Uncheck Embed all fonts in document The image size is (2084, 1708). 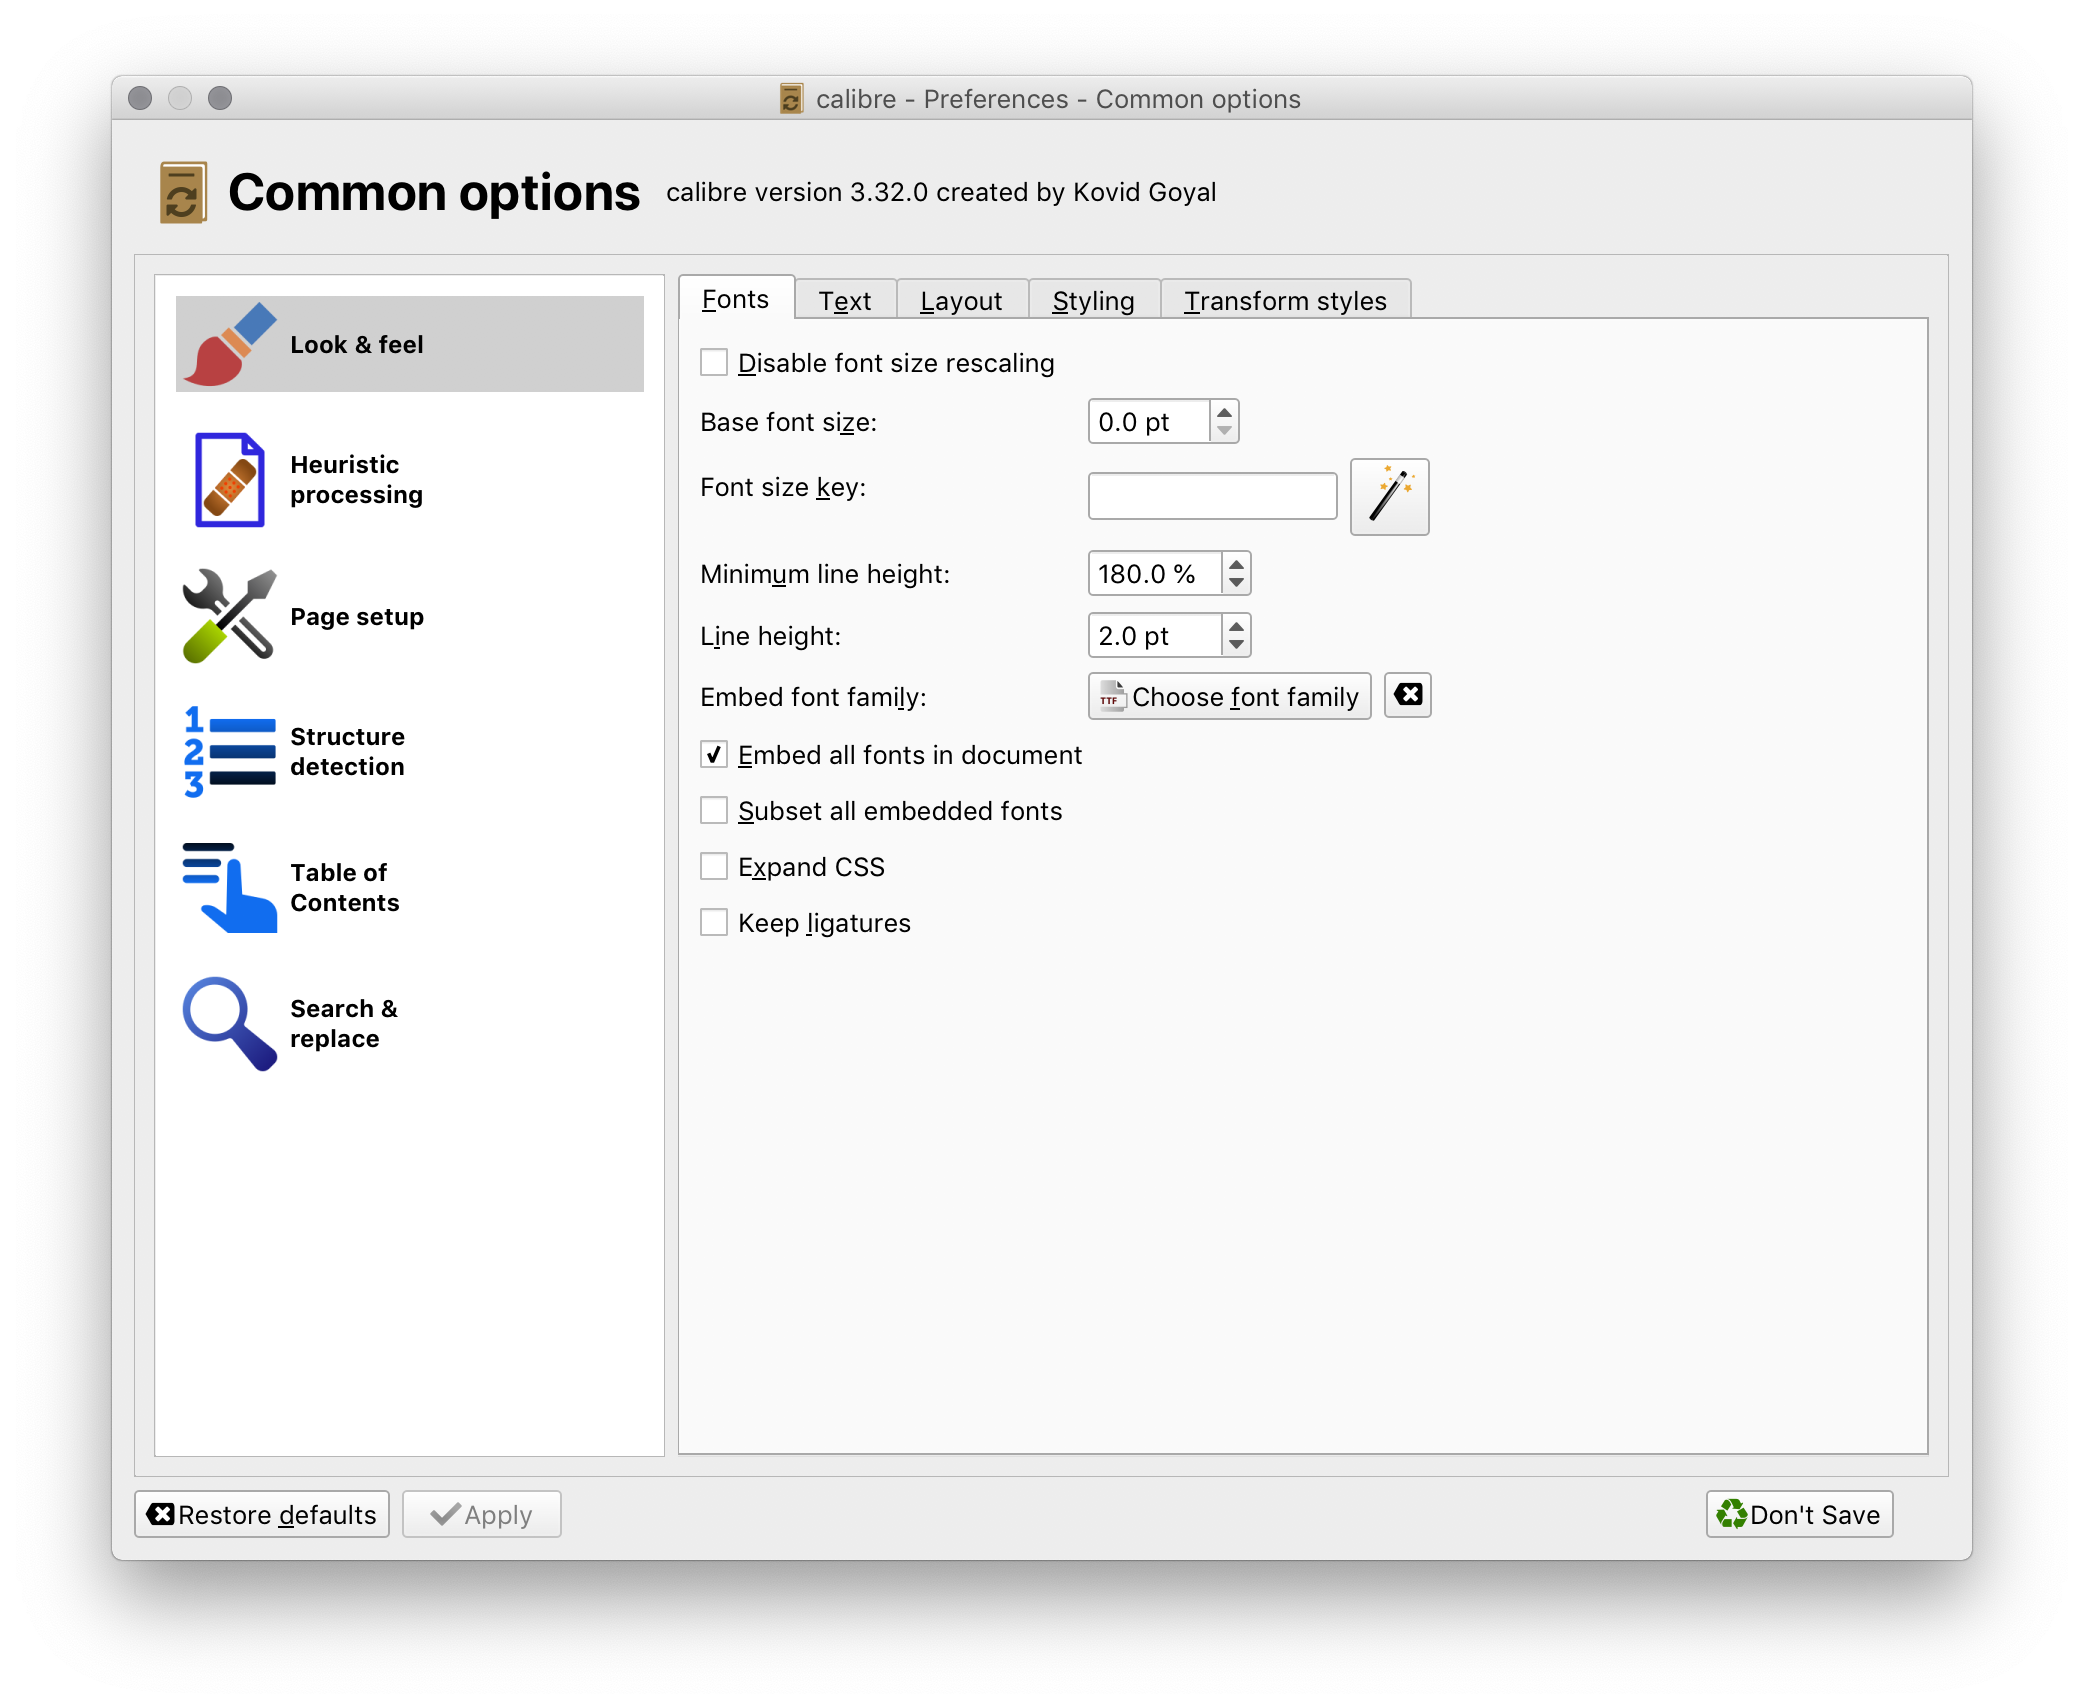click(714, 755)
